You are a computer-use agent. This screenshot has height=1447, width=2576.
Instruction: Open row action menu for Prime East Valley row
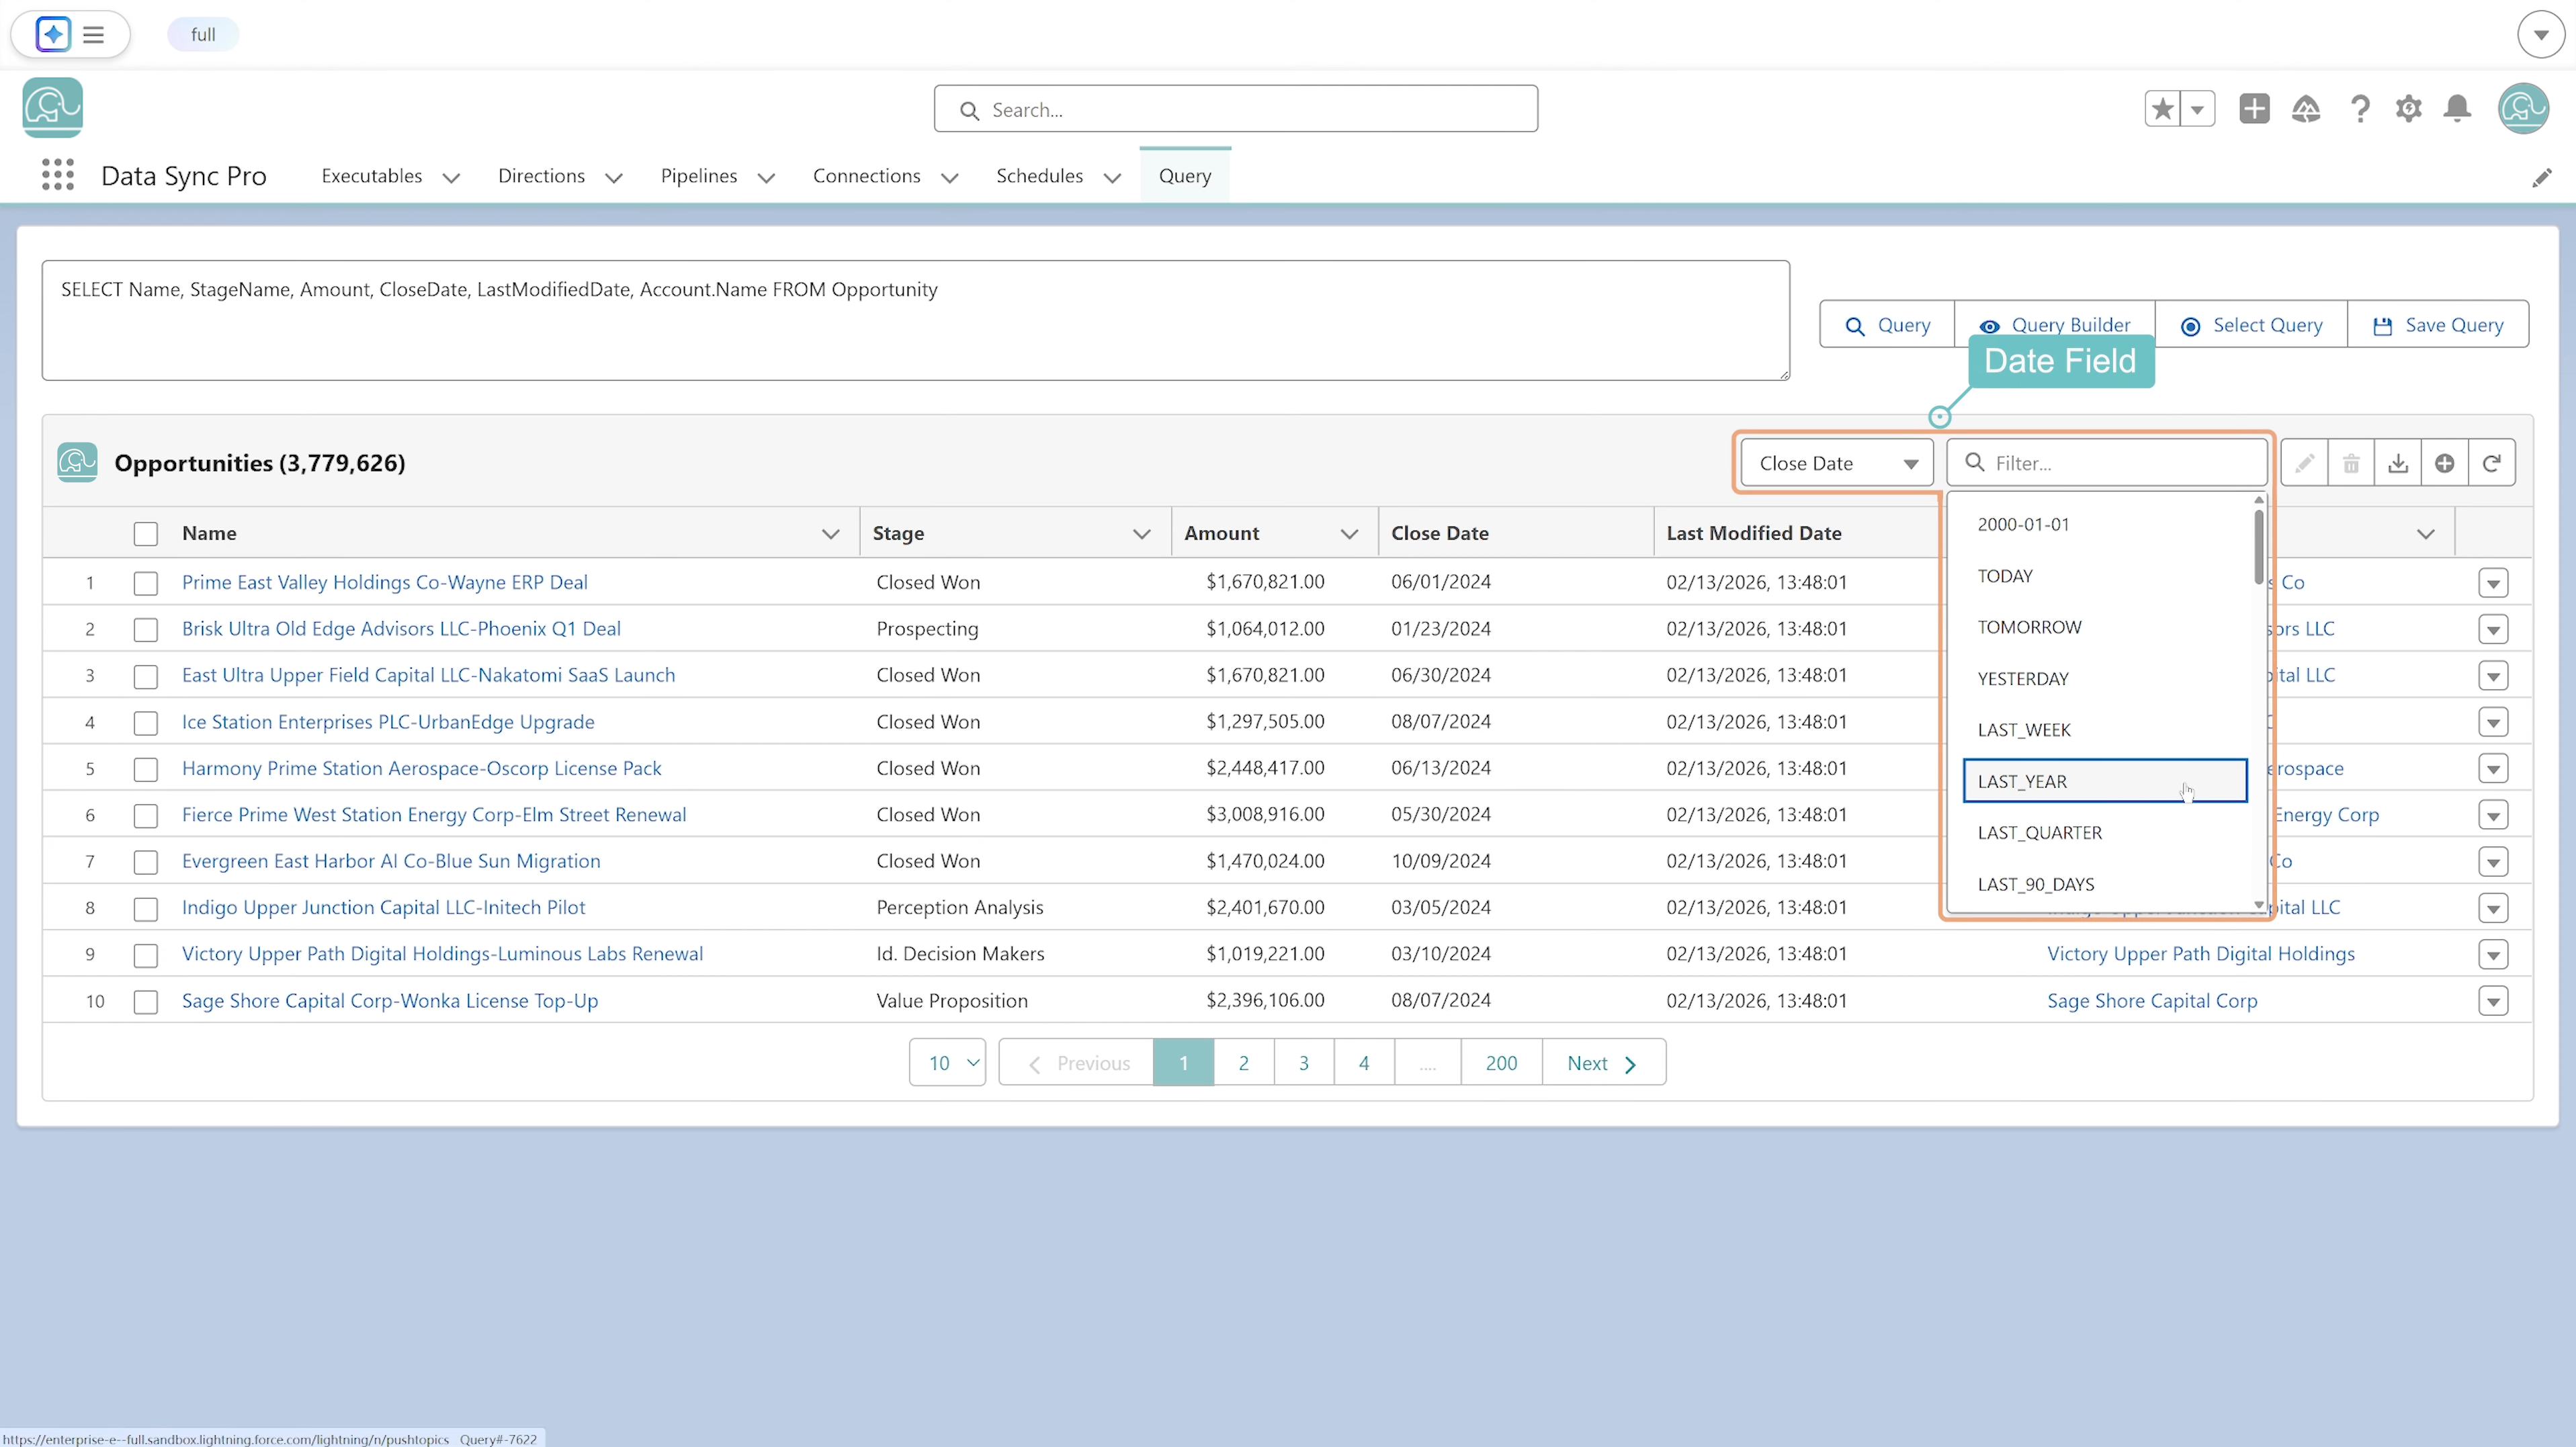2493,583
